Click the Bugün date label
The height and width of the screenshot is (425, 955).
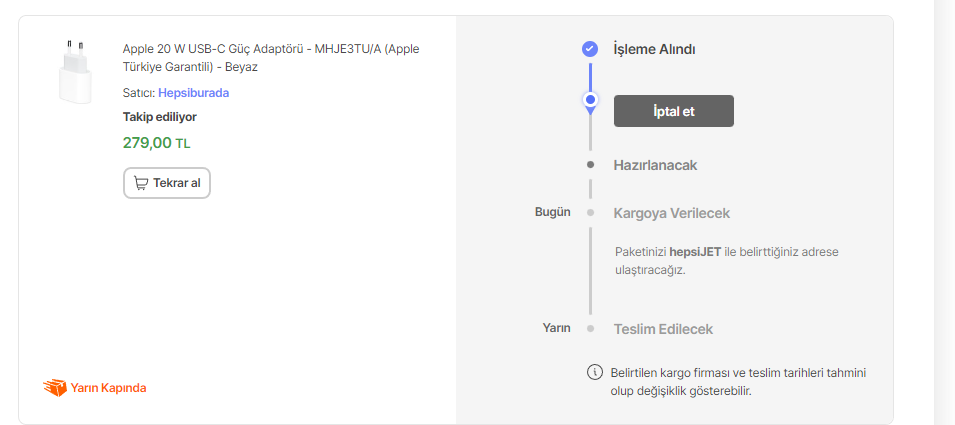click(552, 212)
